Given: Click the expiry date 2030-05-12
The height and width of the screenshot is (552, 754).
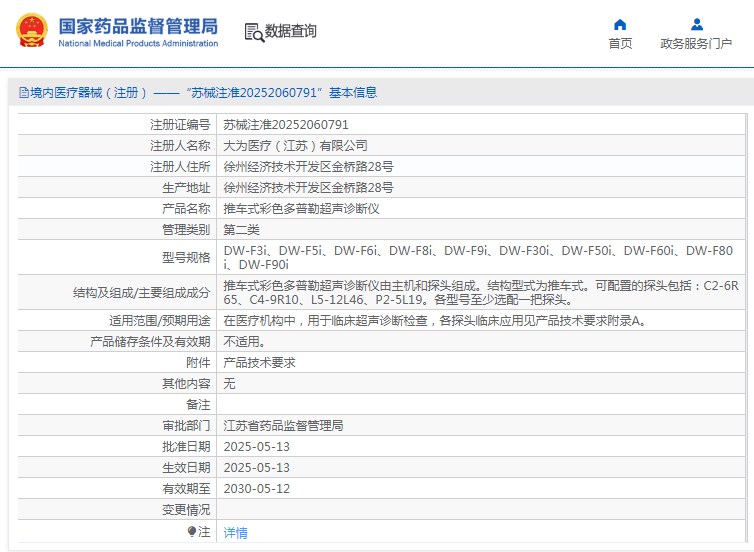Looking at the screenshot, I should point(256,489).
